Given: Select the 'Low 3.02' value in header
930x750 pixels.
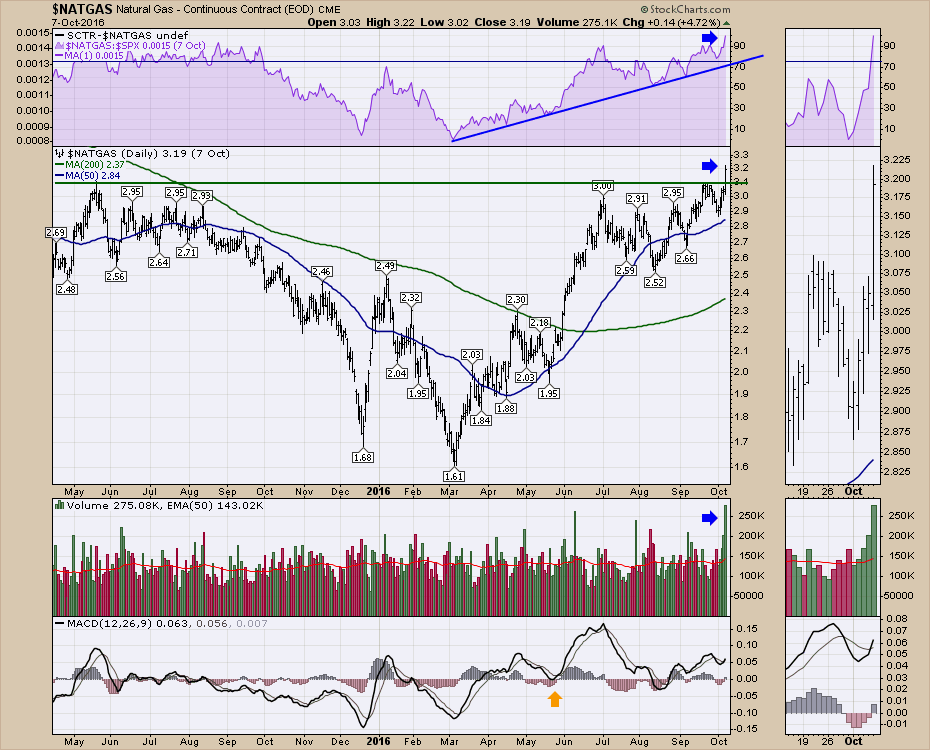Looking at the screenshot, I should pos(444,23).
